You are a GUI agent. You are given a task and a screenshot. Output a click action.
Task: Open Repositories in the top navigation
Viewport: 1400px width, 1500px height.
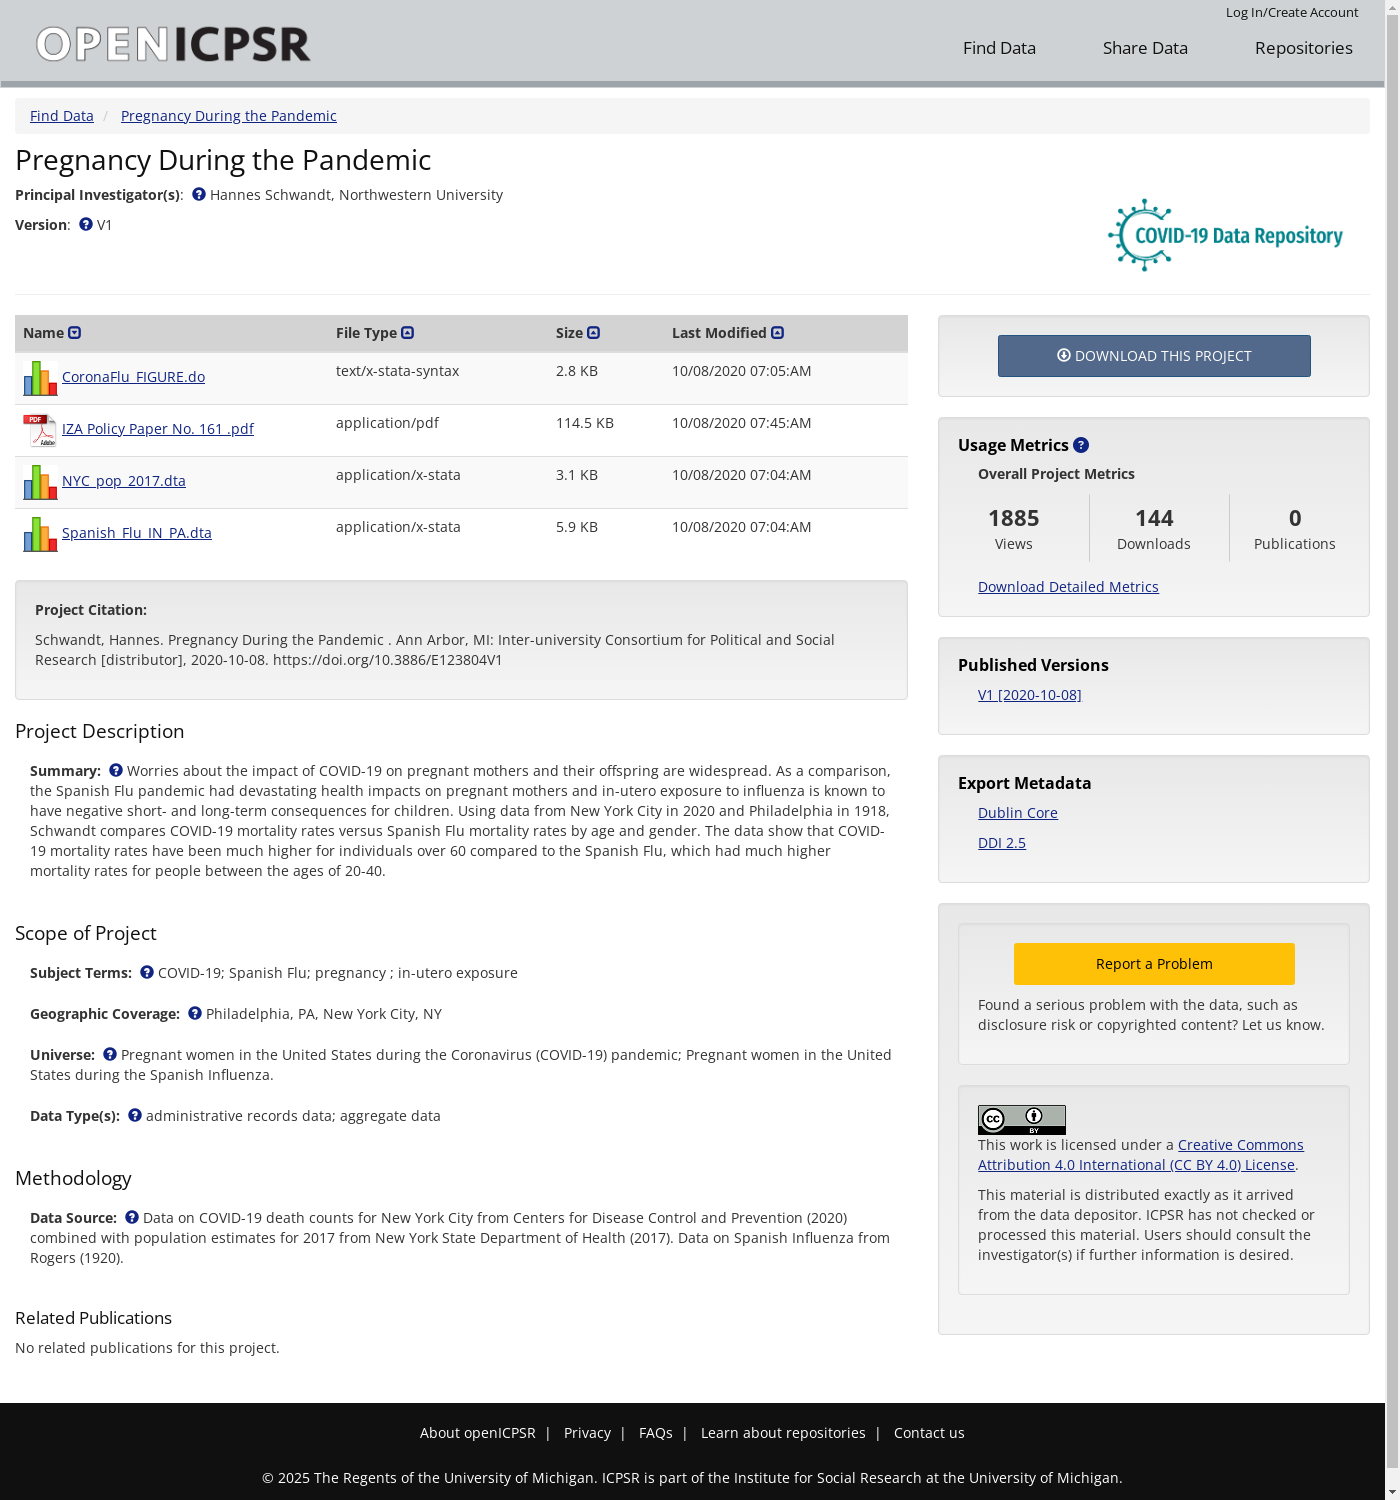coord(1303,48)
